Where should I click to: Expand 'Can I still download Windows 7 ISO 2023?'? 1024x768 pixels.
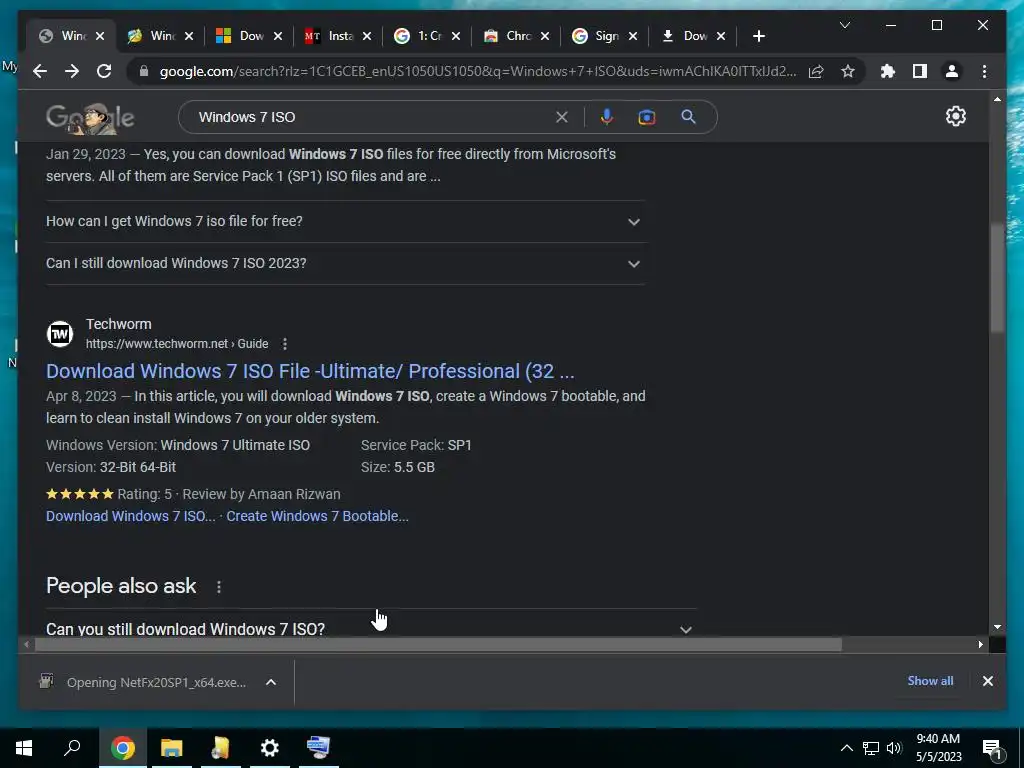345,263
